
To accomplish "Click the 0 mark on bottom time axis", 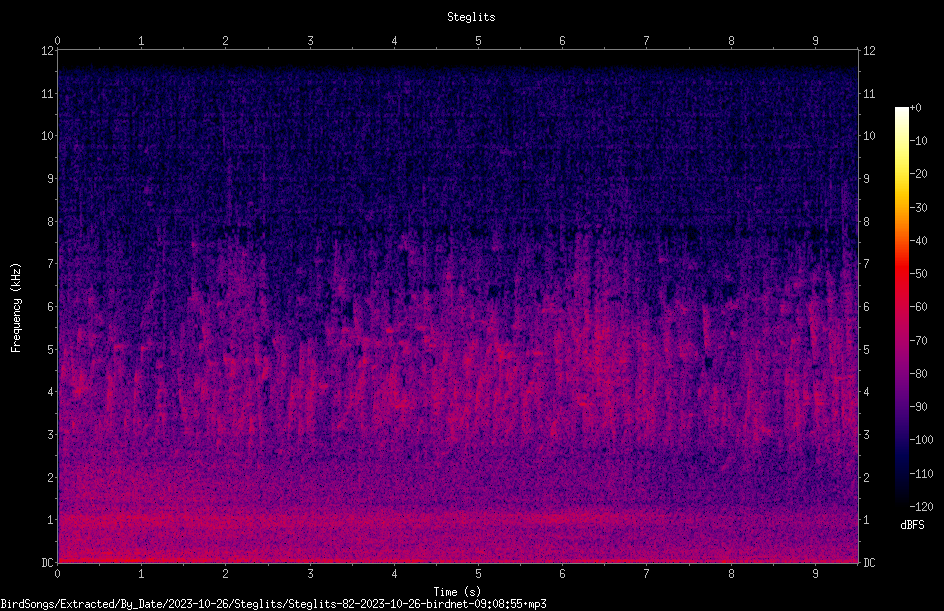I will pyautogui.click(x=57, y=574).
